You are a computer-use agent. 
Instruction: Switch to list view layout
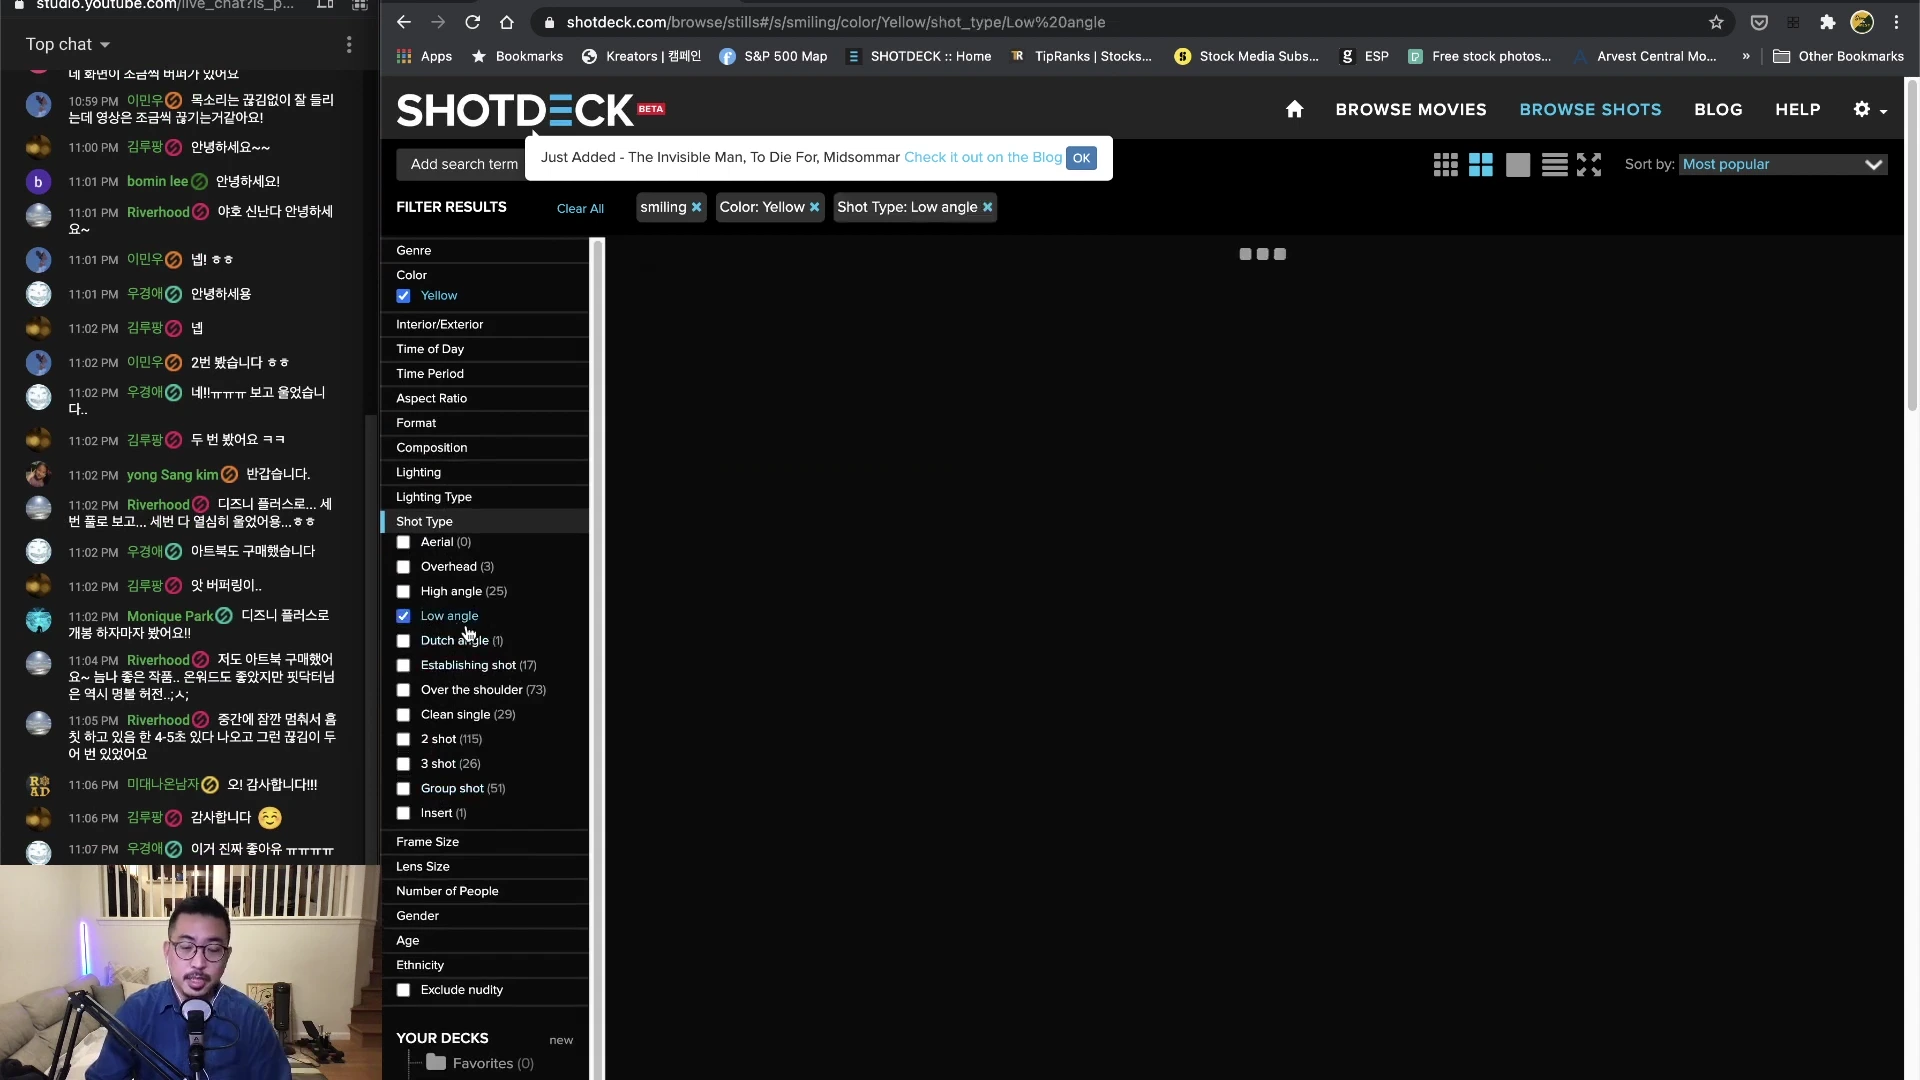coord(1554,165)
